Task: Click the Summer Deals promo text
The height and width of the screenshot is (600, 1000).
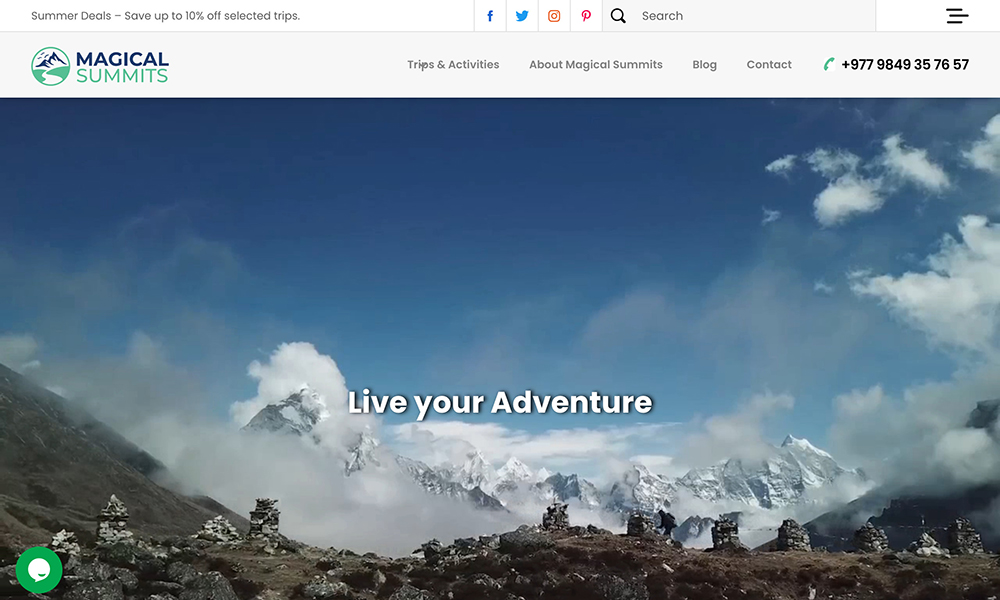Action: tap(165, 16)
